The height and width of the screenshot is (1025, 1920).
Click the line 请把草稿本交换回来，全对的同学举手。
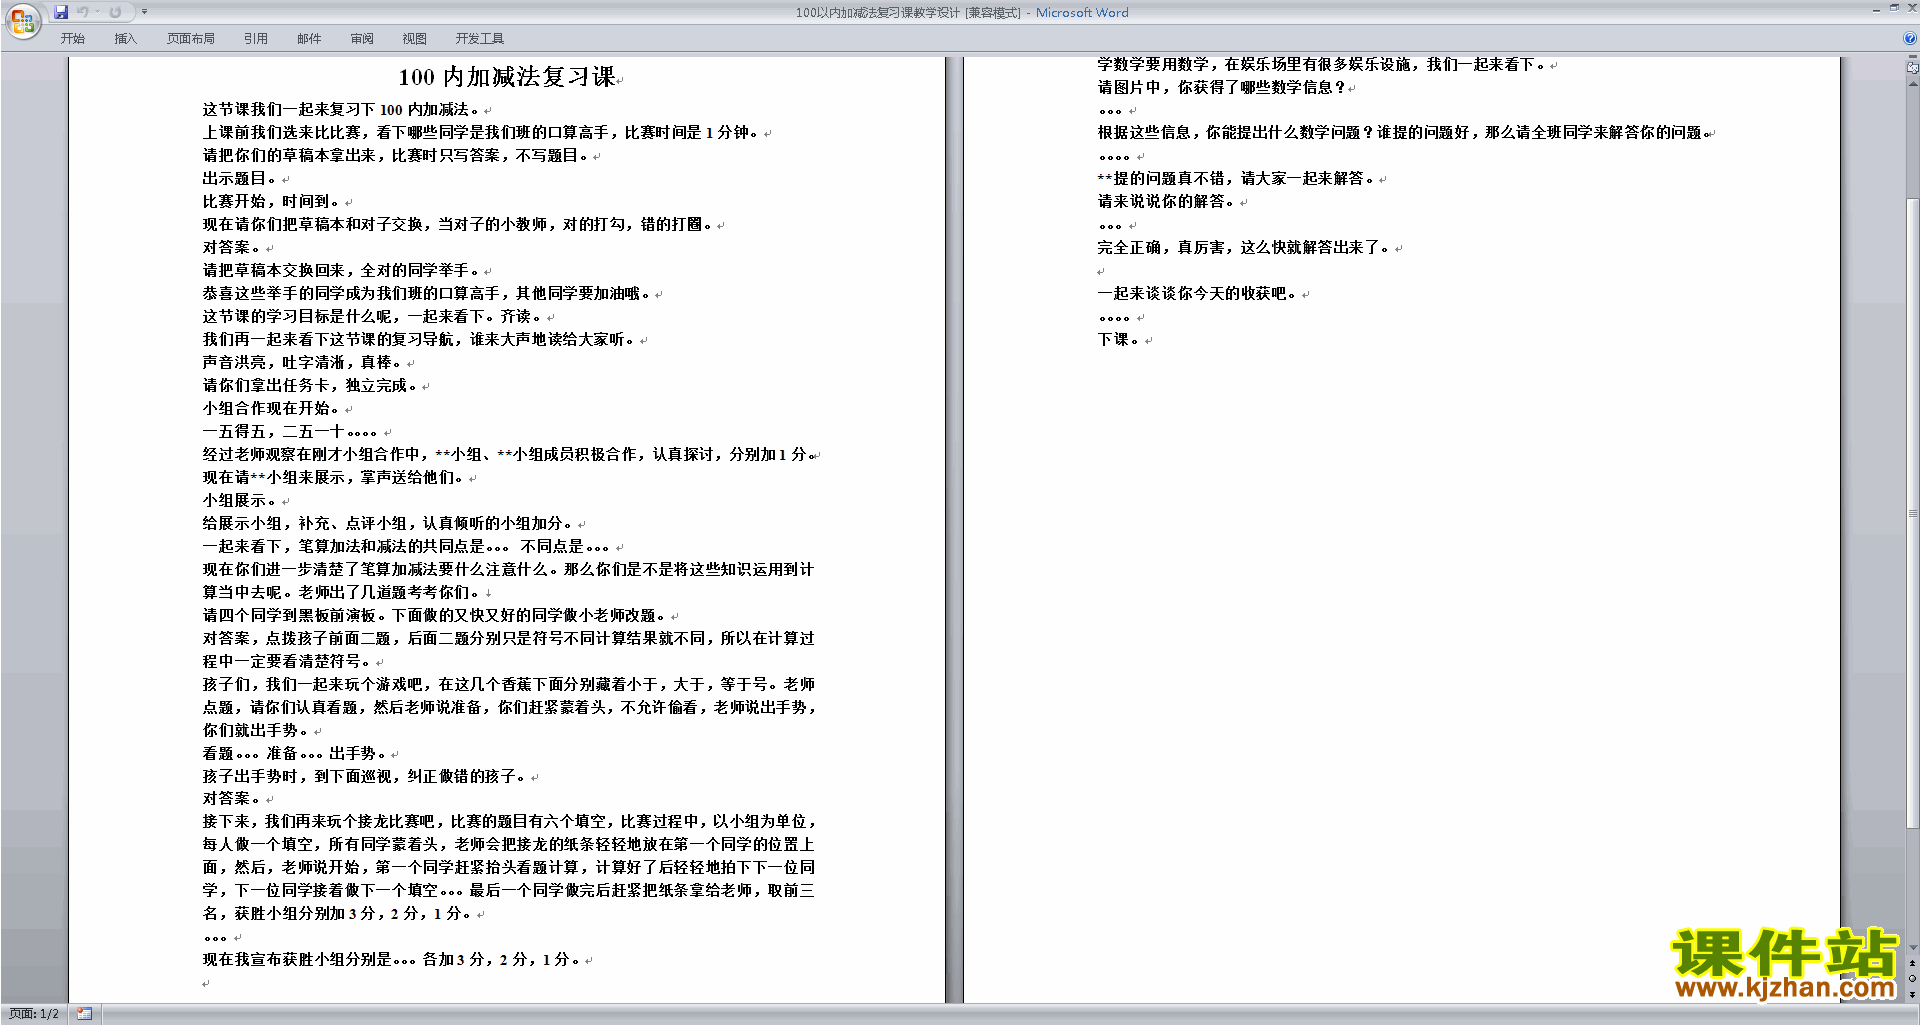point(342,270)
